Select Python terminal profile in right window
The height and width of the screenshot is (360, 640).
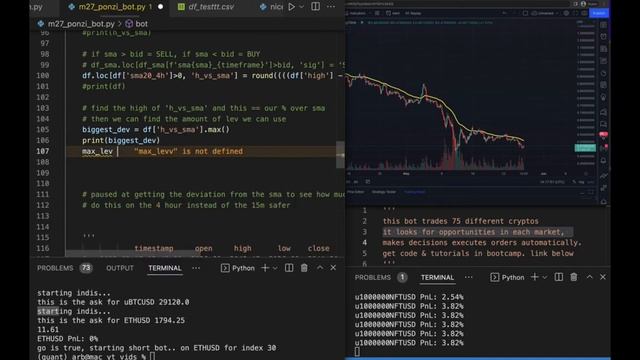507,278
